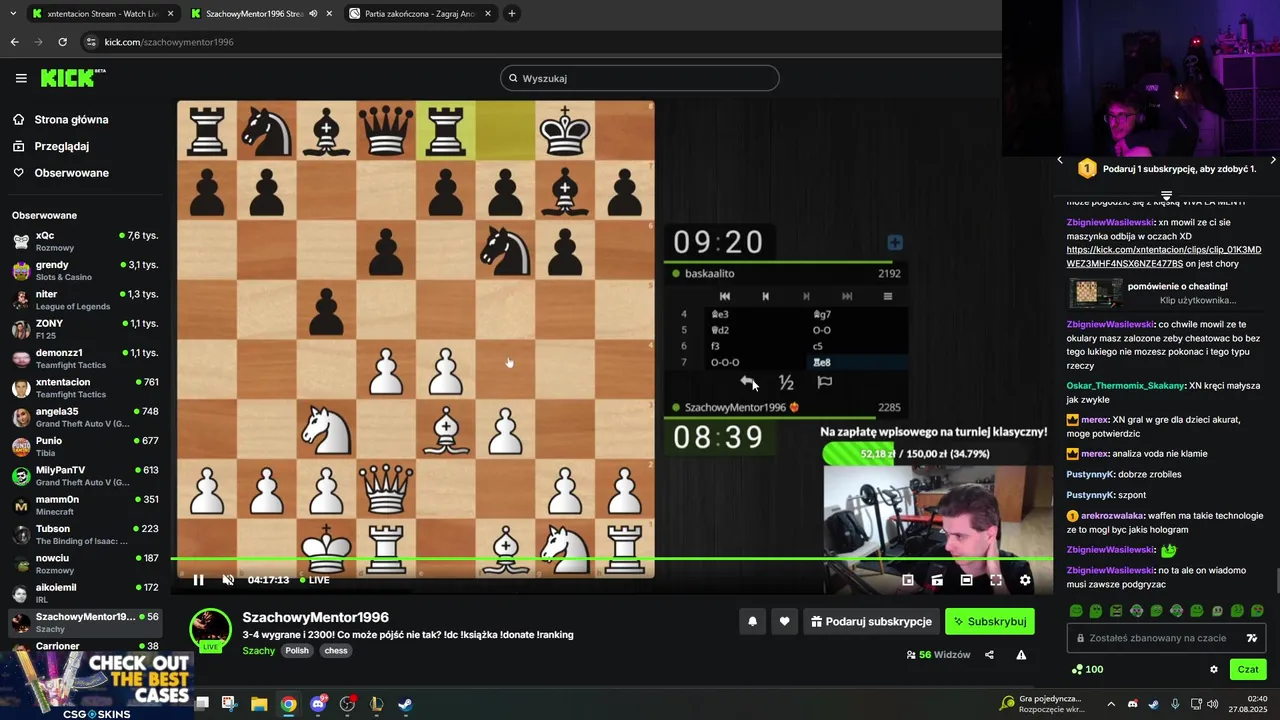This screenshot has height=720, width=1280.
Task: Open the xntentacion clip link in chat
Action: point(1163,257)
